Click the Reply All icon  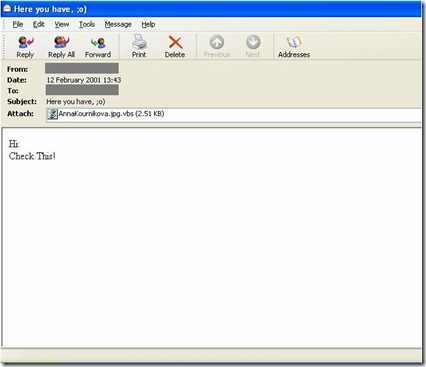pos(62,42)
